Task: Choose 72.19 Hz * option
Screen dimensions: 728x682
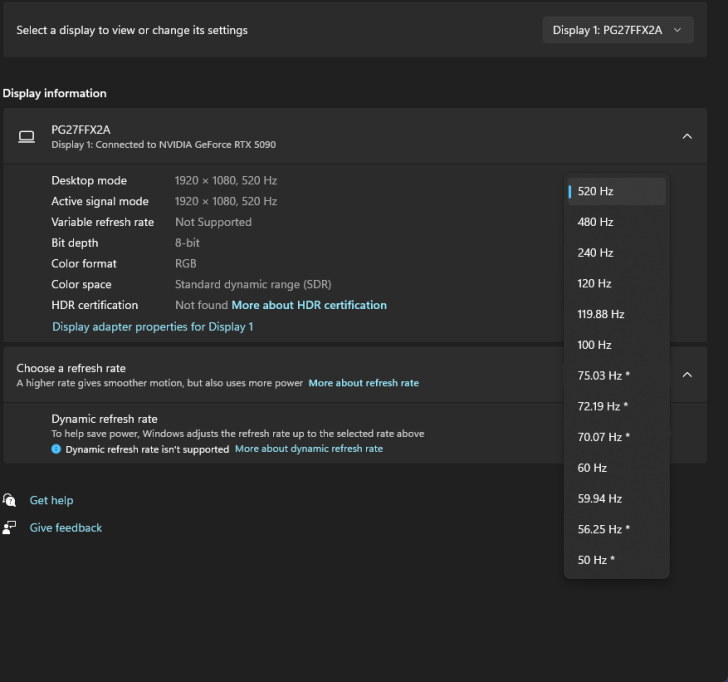Action: [617, 406]
